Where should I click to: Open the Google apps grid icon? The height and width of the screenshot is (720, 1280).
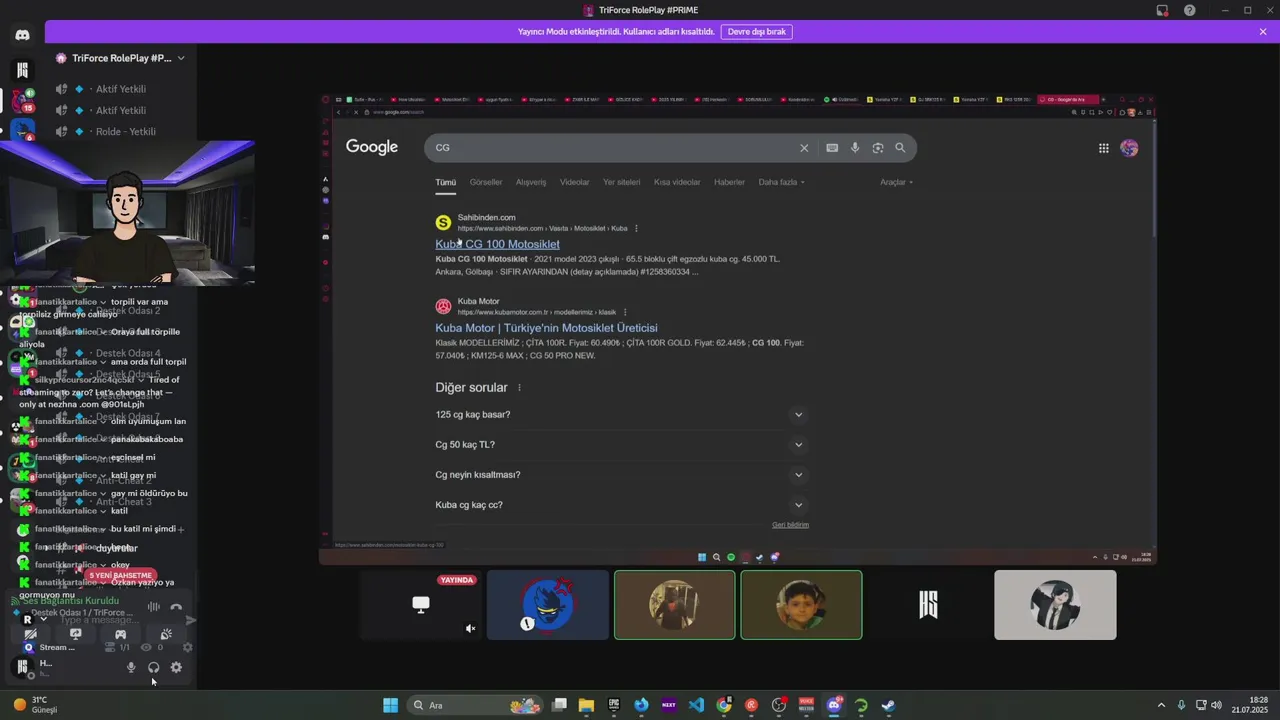[1104, 148]
